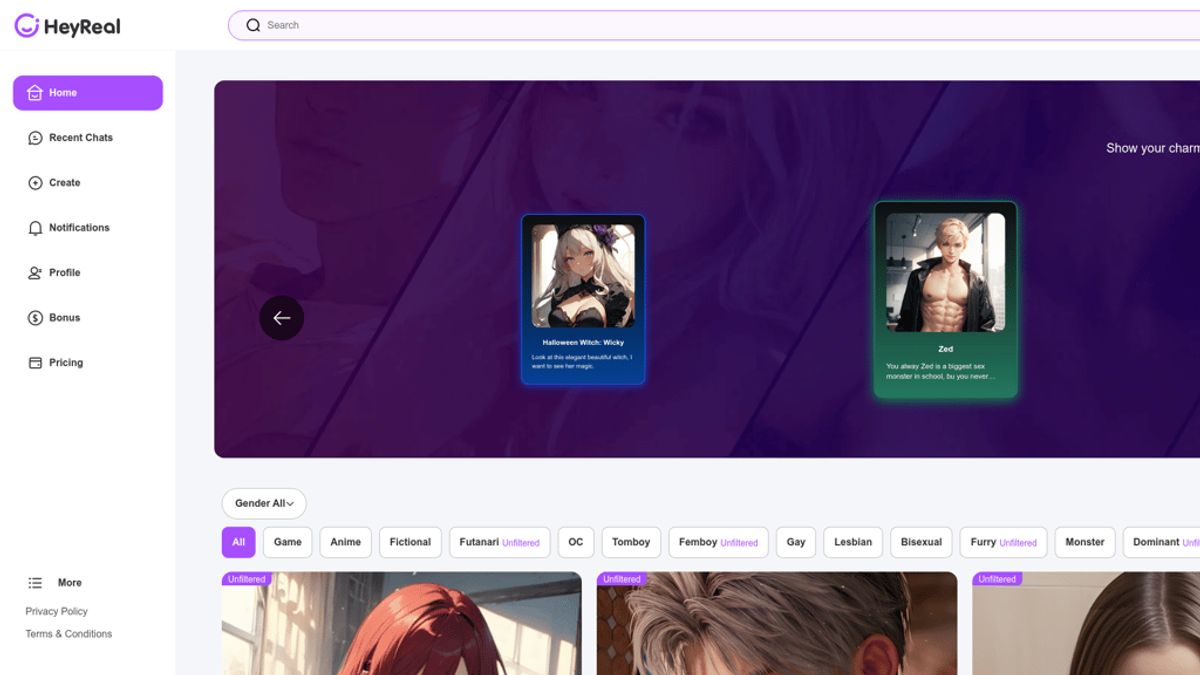The image size is (1200, 675).
Task: Open the Terms & Conditions link
Action: [x=69, y=634]
